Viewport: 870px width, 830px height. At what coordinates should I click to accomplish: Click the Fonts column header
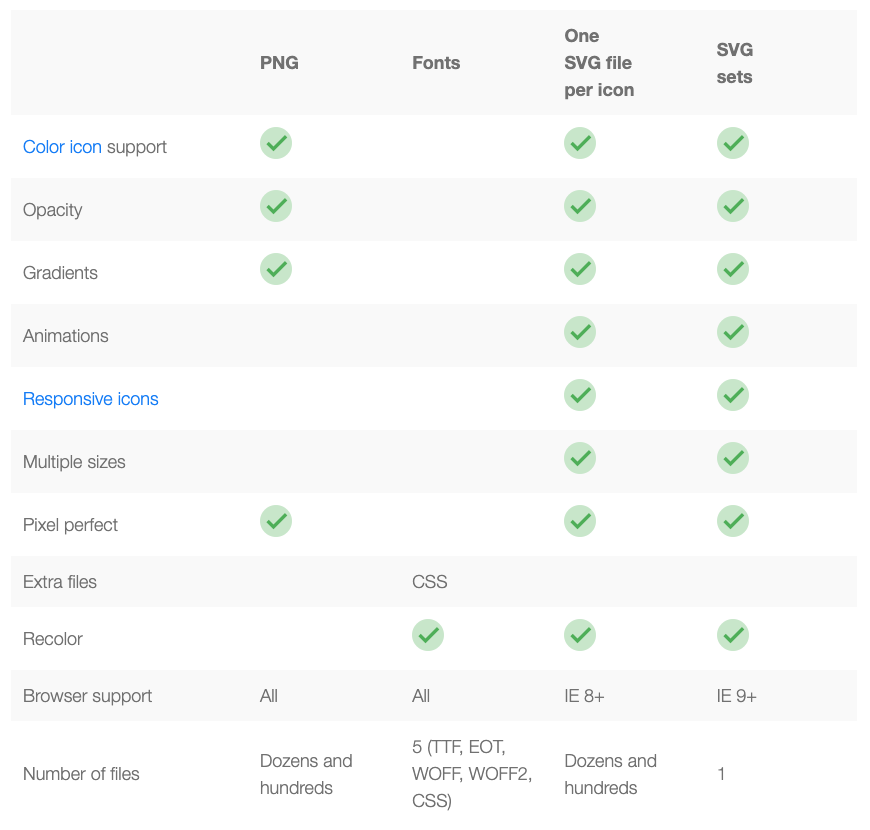click(436, 63)
